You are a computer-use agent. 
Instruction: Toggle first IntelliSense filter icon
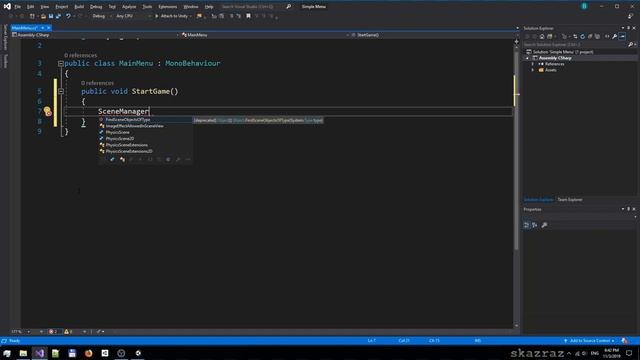coord(112,160)
